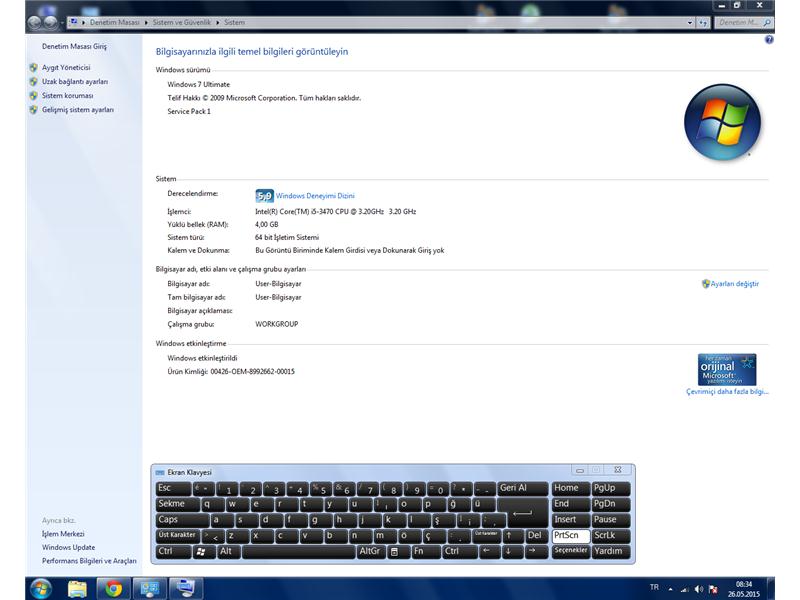The height and width of the screenshot is (600, 800).
Task: Click the Home key on keyboard
Action: [x=571, y=488]
